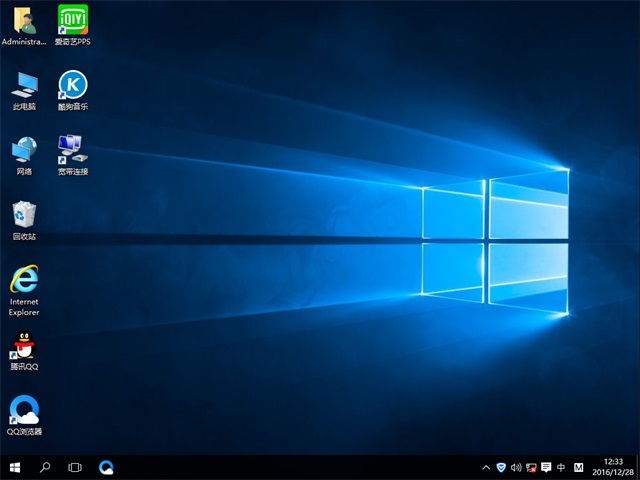Open Task View from the taskbar
The height and width of the screenshot is (480, 640).
[x=75, y=467]
